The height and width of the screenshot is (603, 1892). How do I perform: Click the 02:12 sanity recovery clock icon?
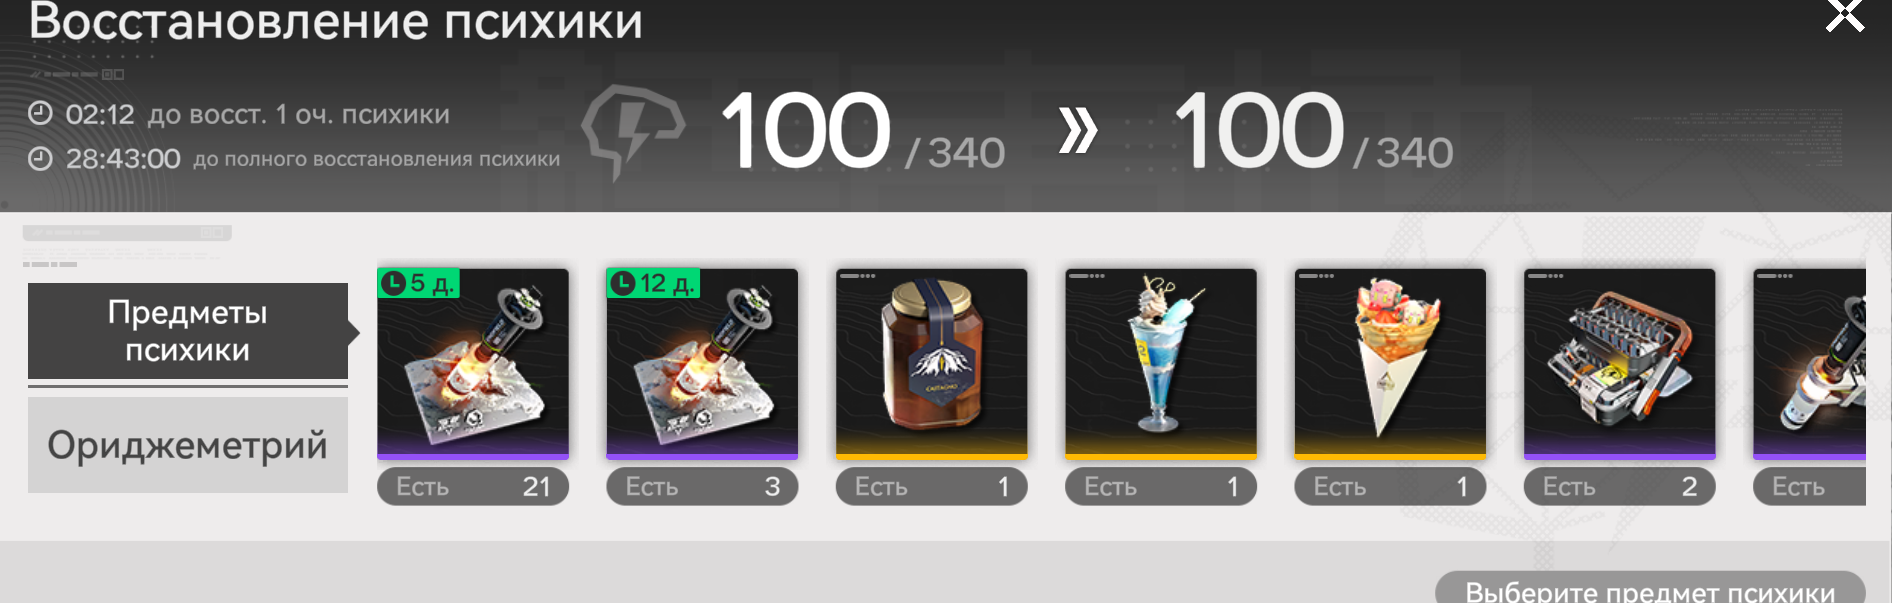[x=40, y=114]
